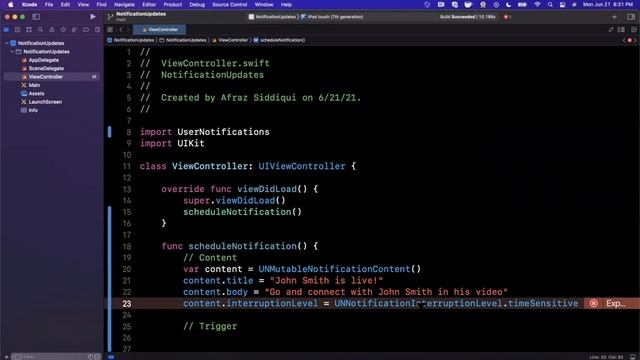The height and width of the screenshot is (360, 640).
Task: Select the ViewController editor tab
Action: [x=160, y=29]
